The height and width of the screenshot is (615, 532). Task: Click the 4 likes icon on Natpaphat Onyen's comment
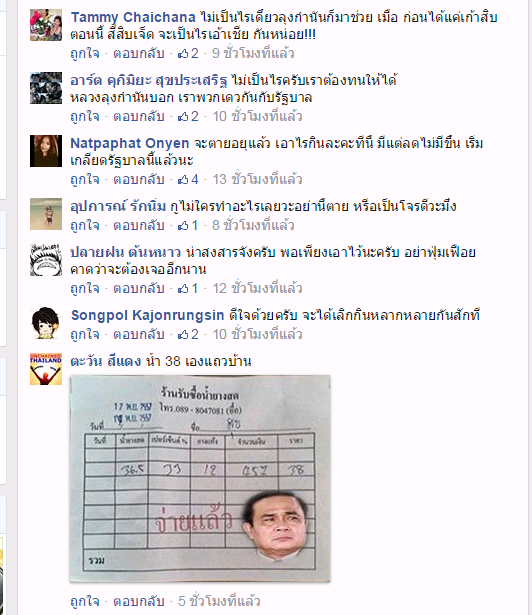click(188, 180)
